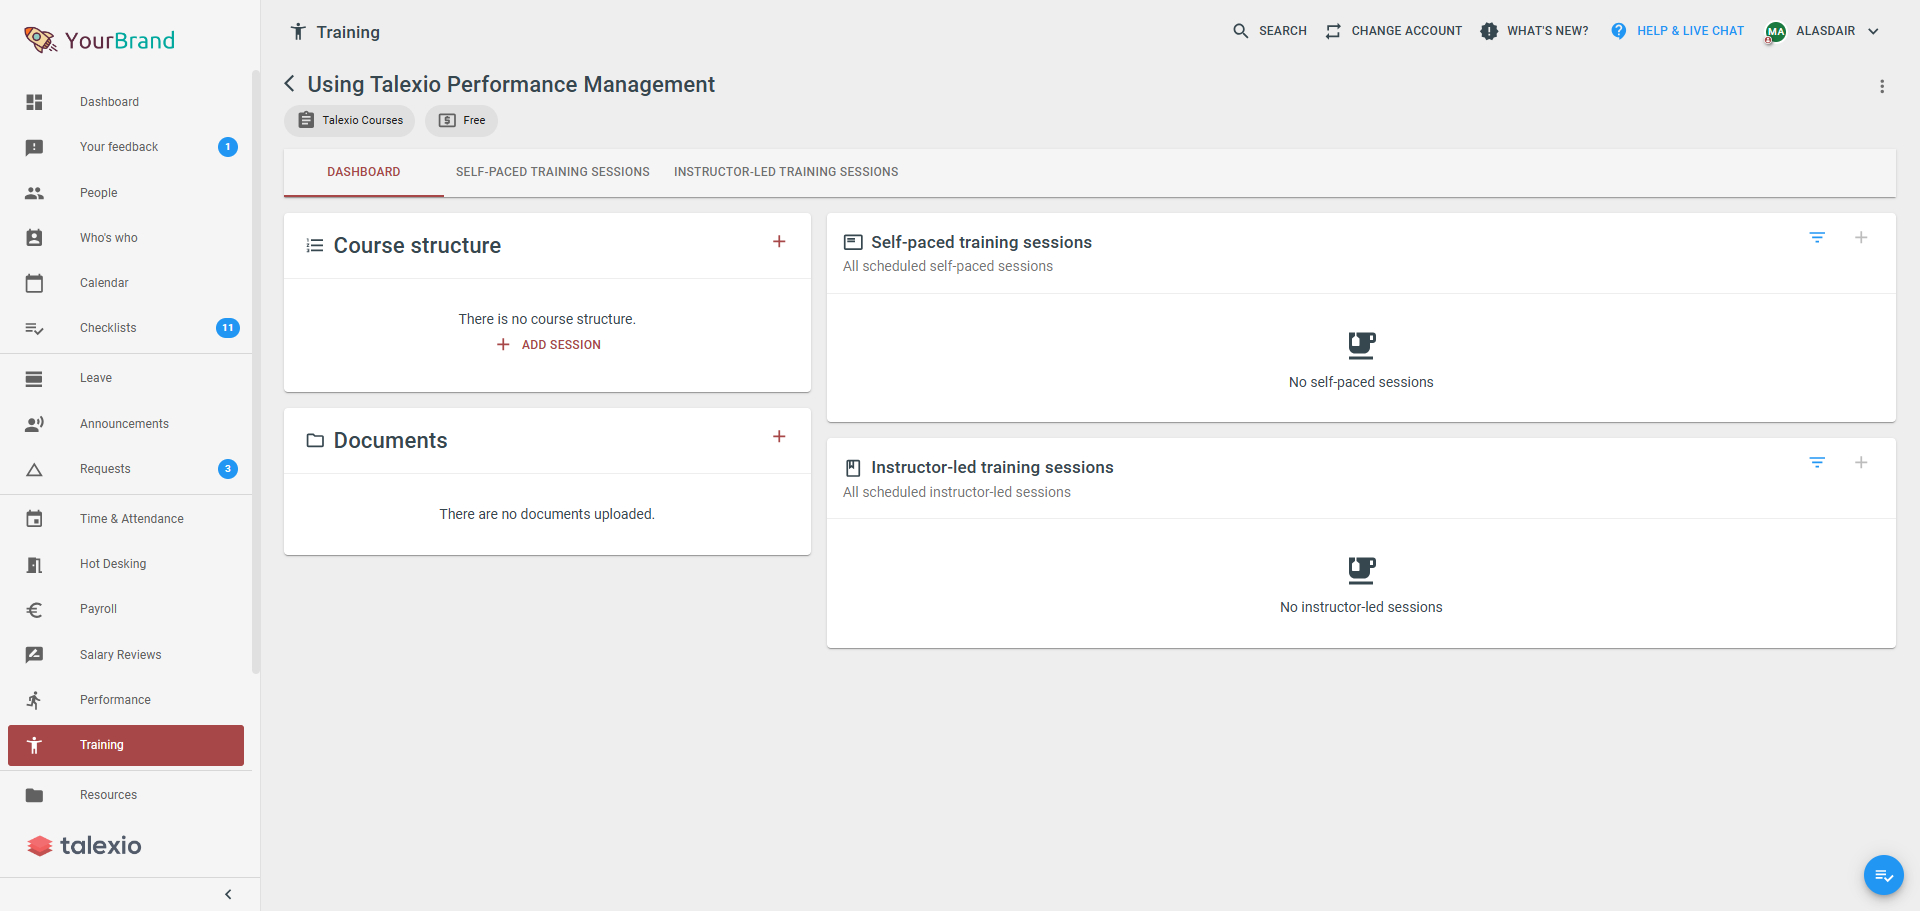Click the Time & Attendance icon
The height and width of the screenshot is (911, 1920).
click(x=34, y=519)
